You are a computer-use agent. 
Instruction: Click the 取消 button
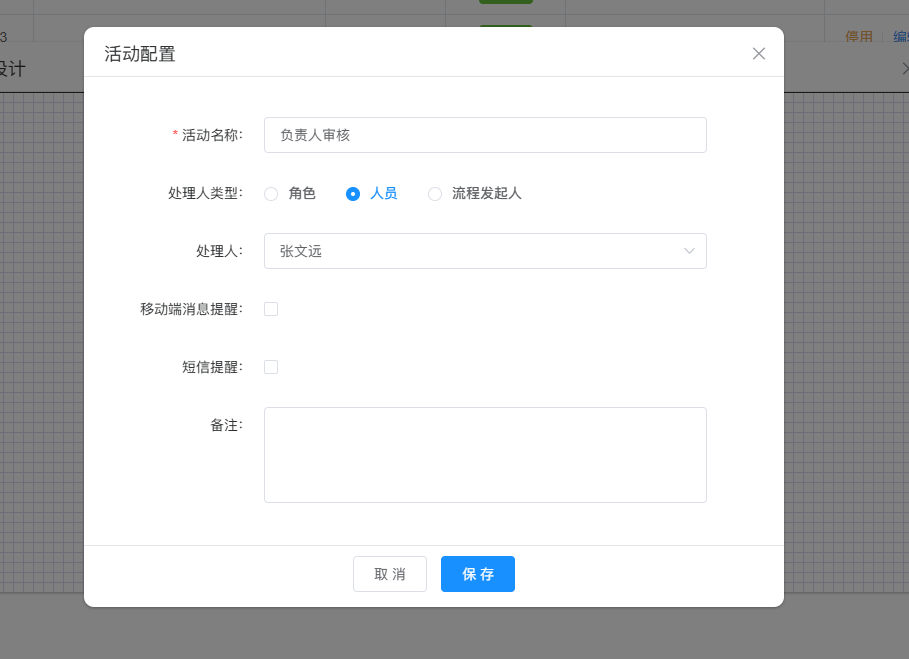coord(390,574)
